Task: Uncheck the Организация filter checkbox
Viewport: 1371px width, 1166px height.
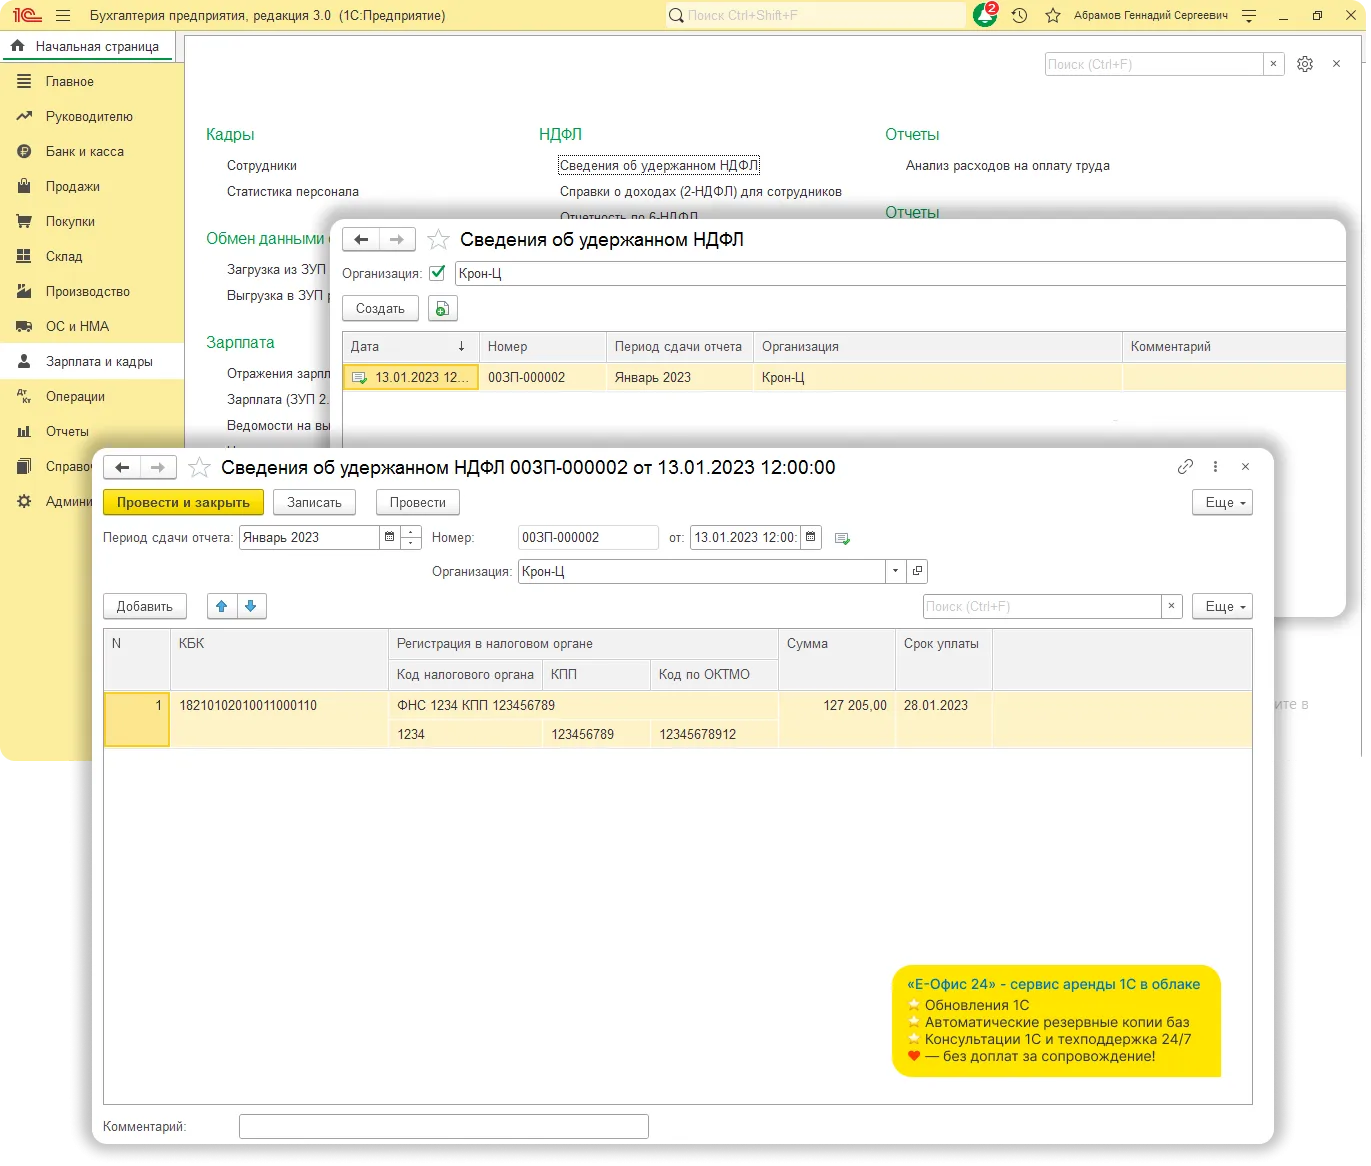Action: (437, 273)
